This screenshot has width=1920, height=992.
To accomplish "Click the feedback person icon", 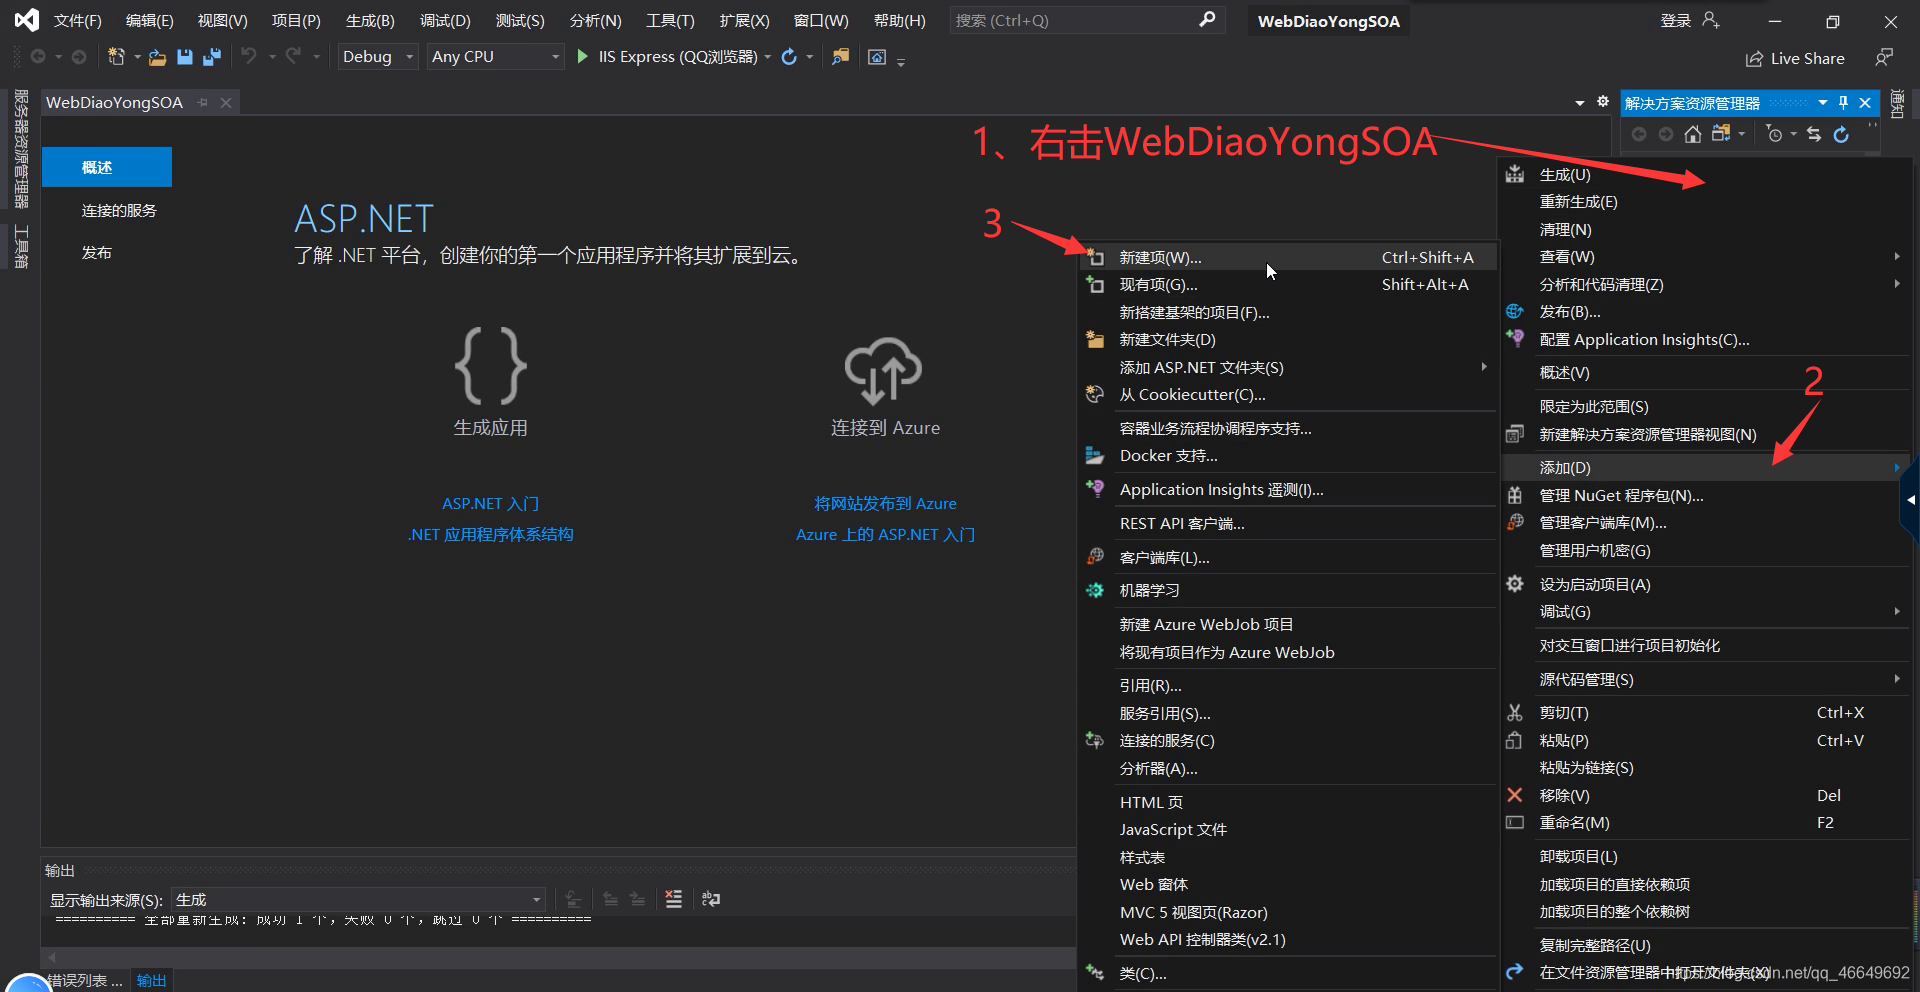I will [1884, 58].
